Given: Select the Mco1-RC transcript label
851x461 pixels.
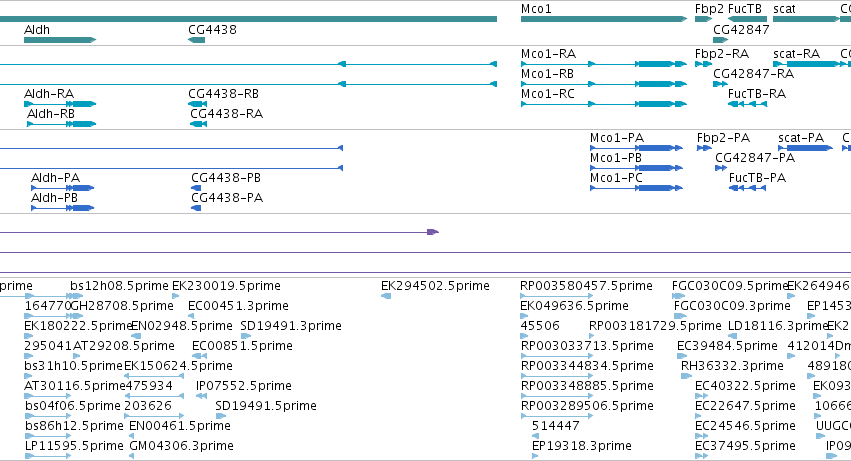Looking at the screenshot, I should click(548, 94).
